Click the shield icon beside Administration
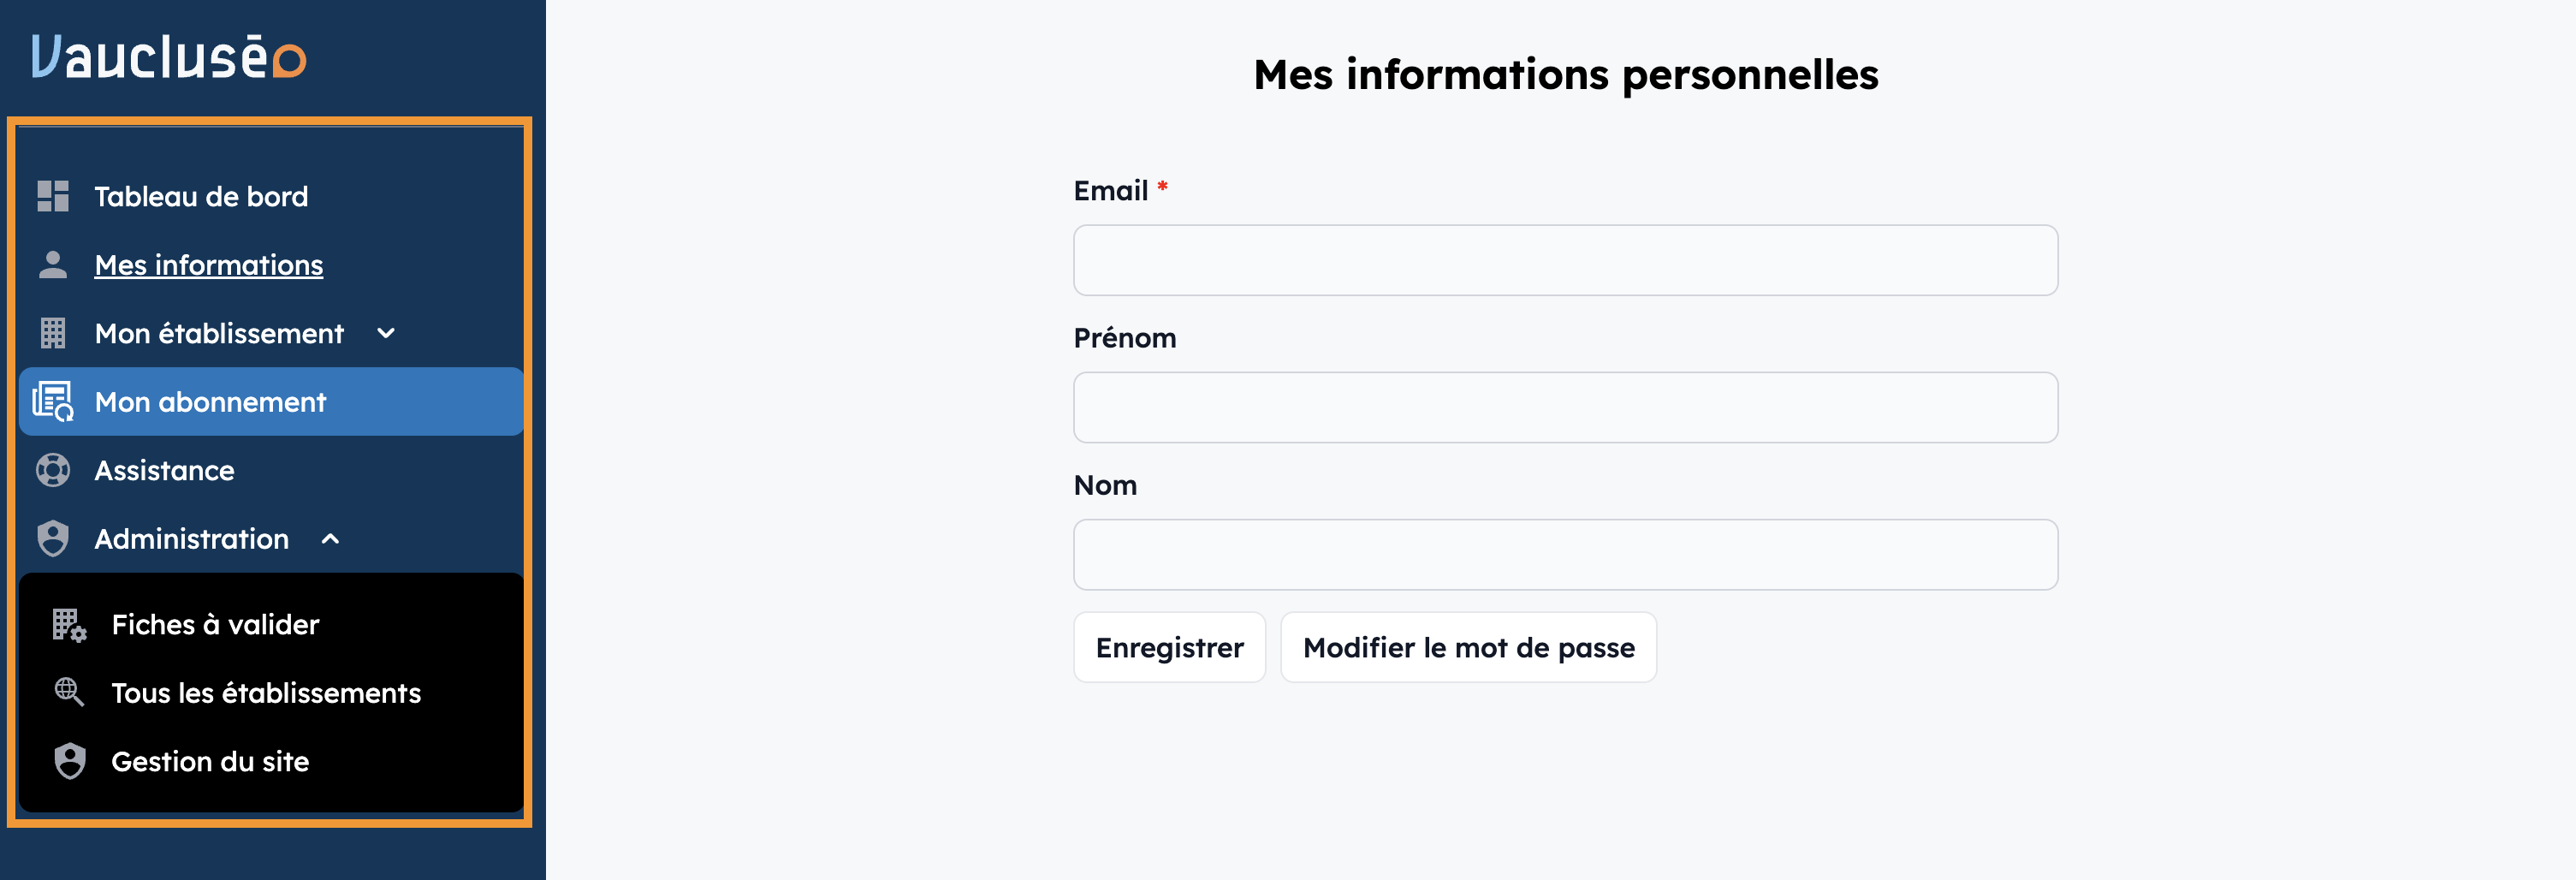The height and width of the screenshot is (880, 2576). [53, 539]
